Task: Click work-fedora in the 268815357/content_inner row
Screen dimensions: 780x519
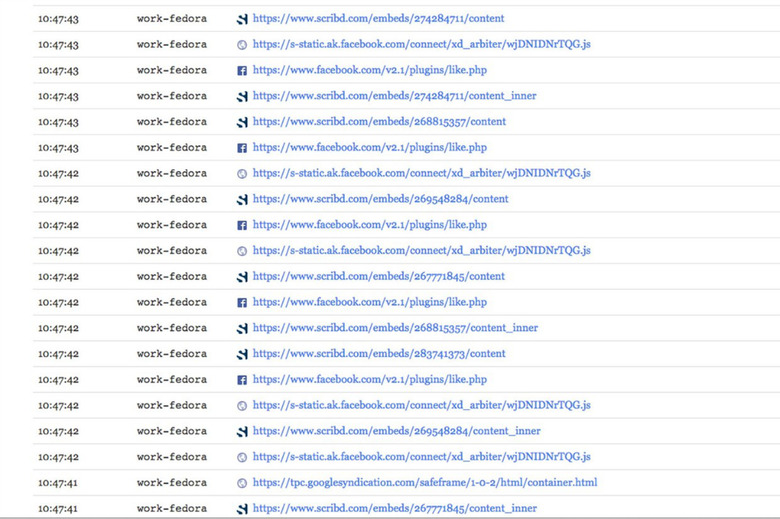Action: pos(172,328)
